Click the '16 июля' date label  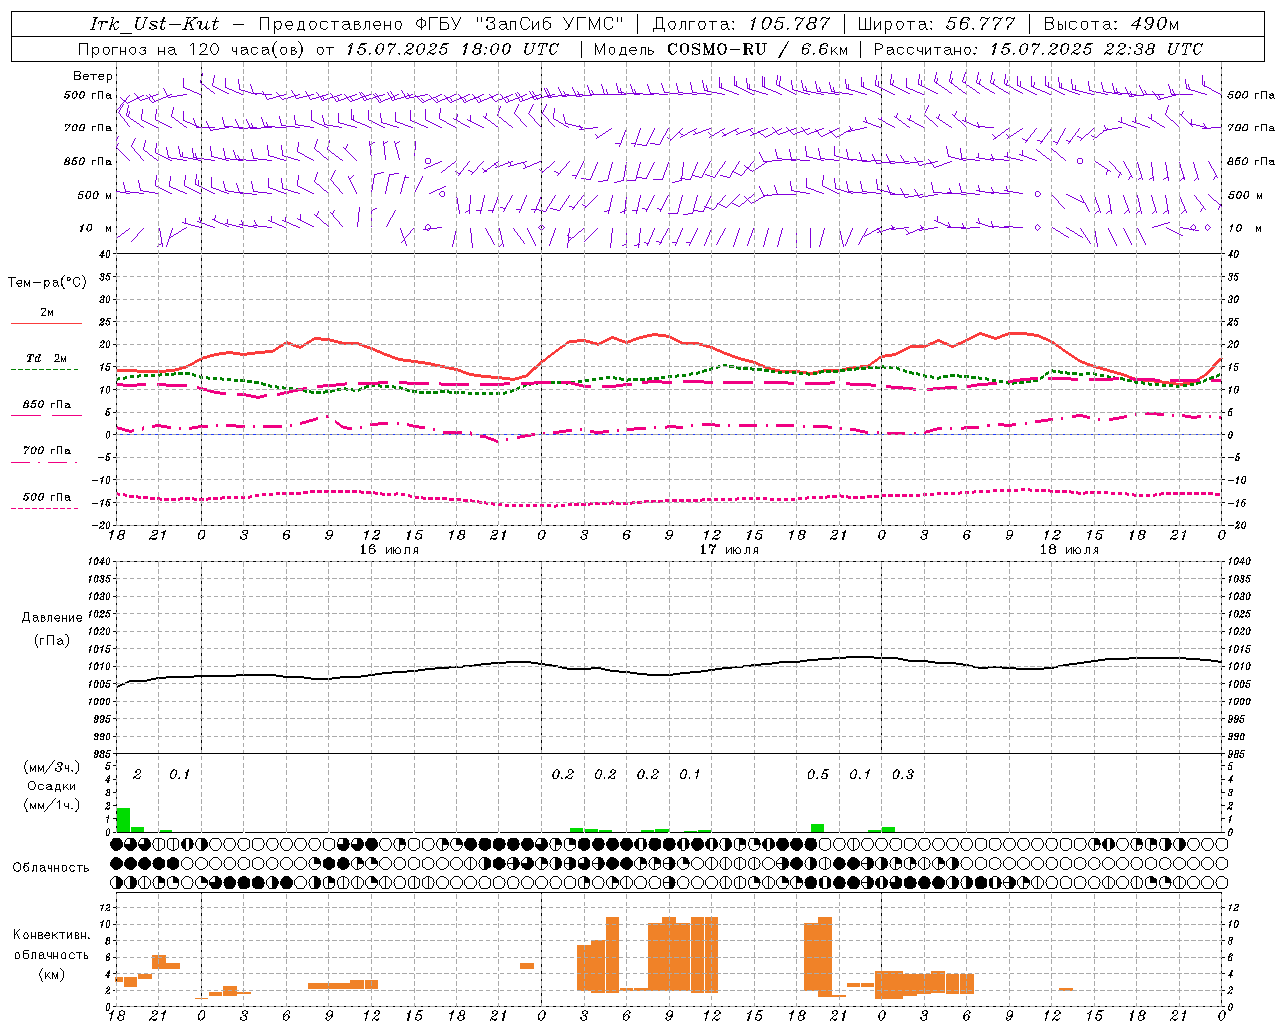(389, 550)
